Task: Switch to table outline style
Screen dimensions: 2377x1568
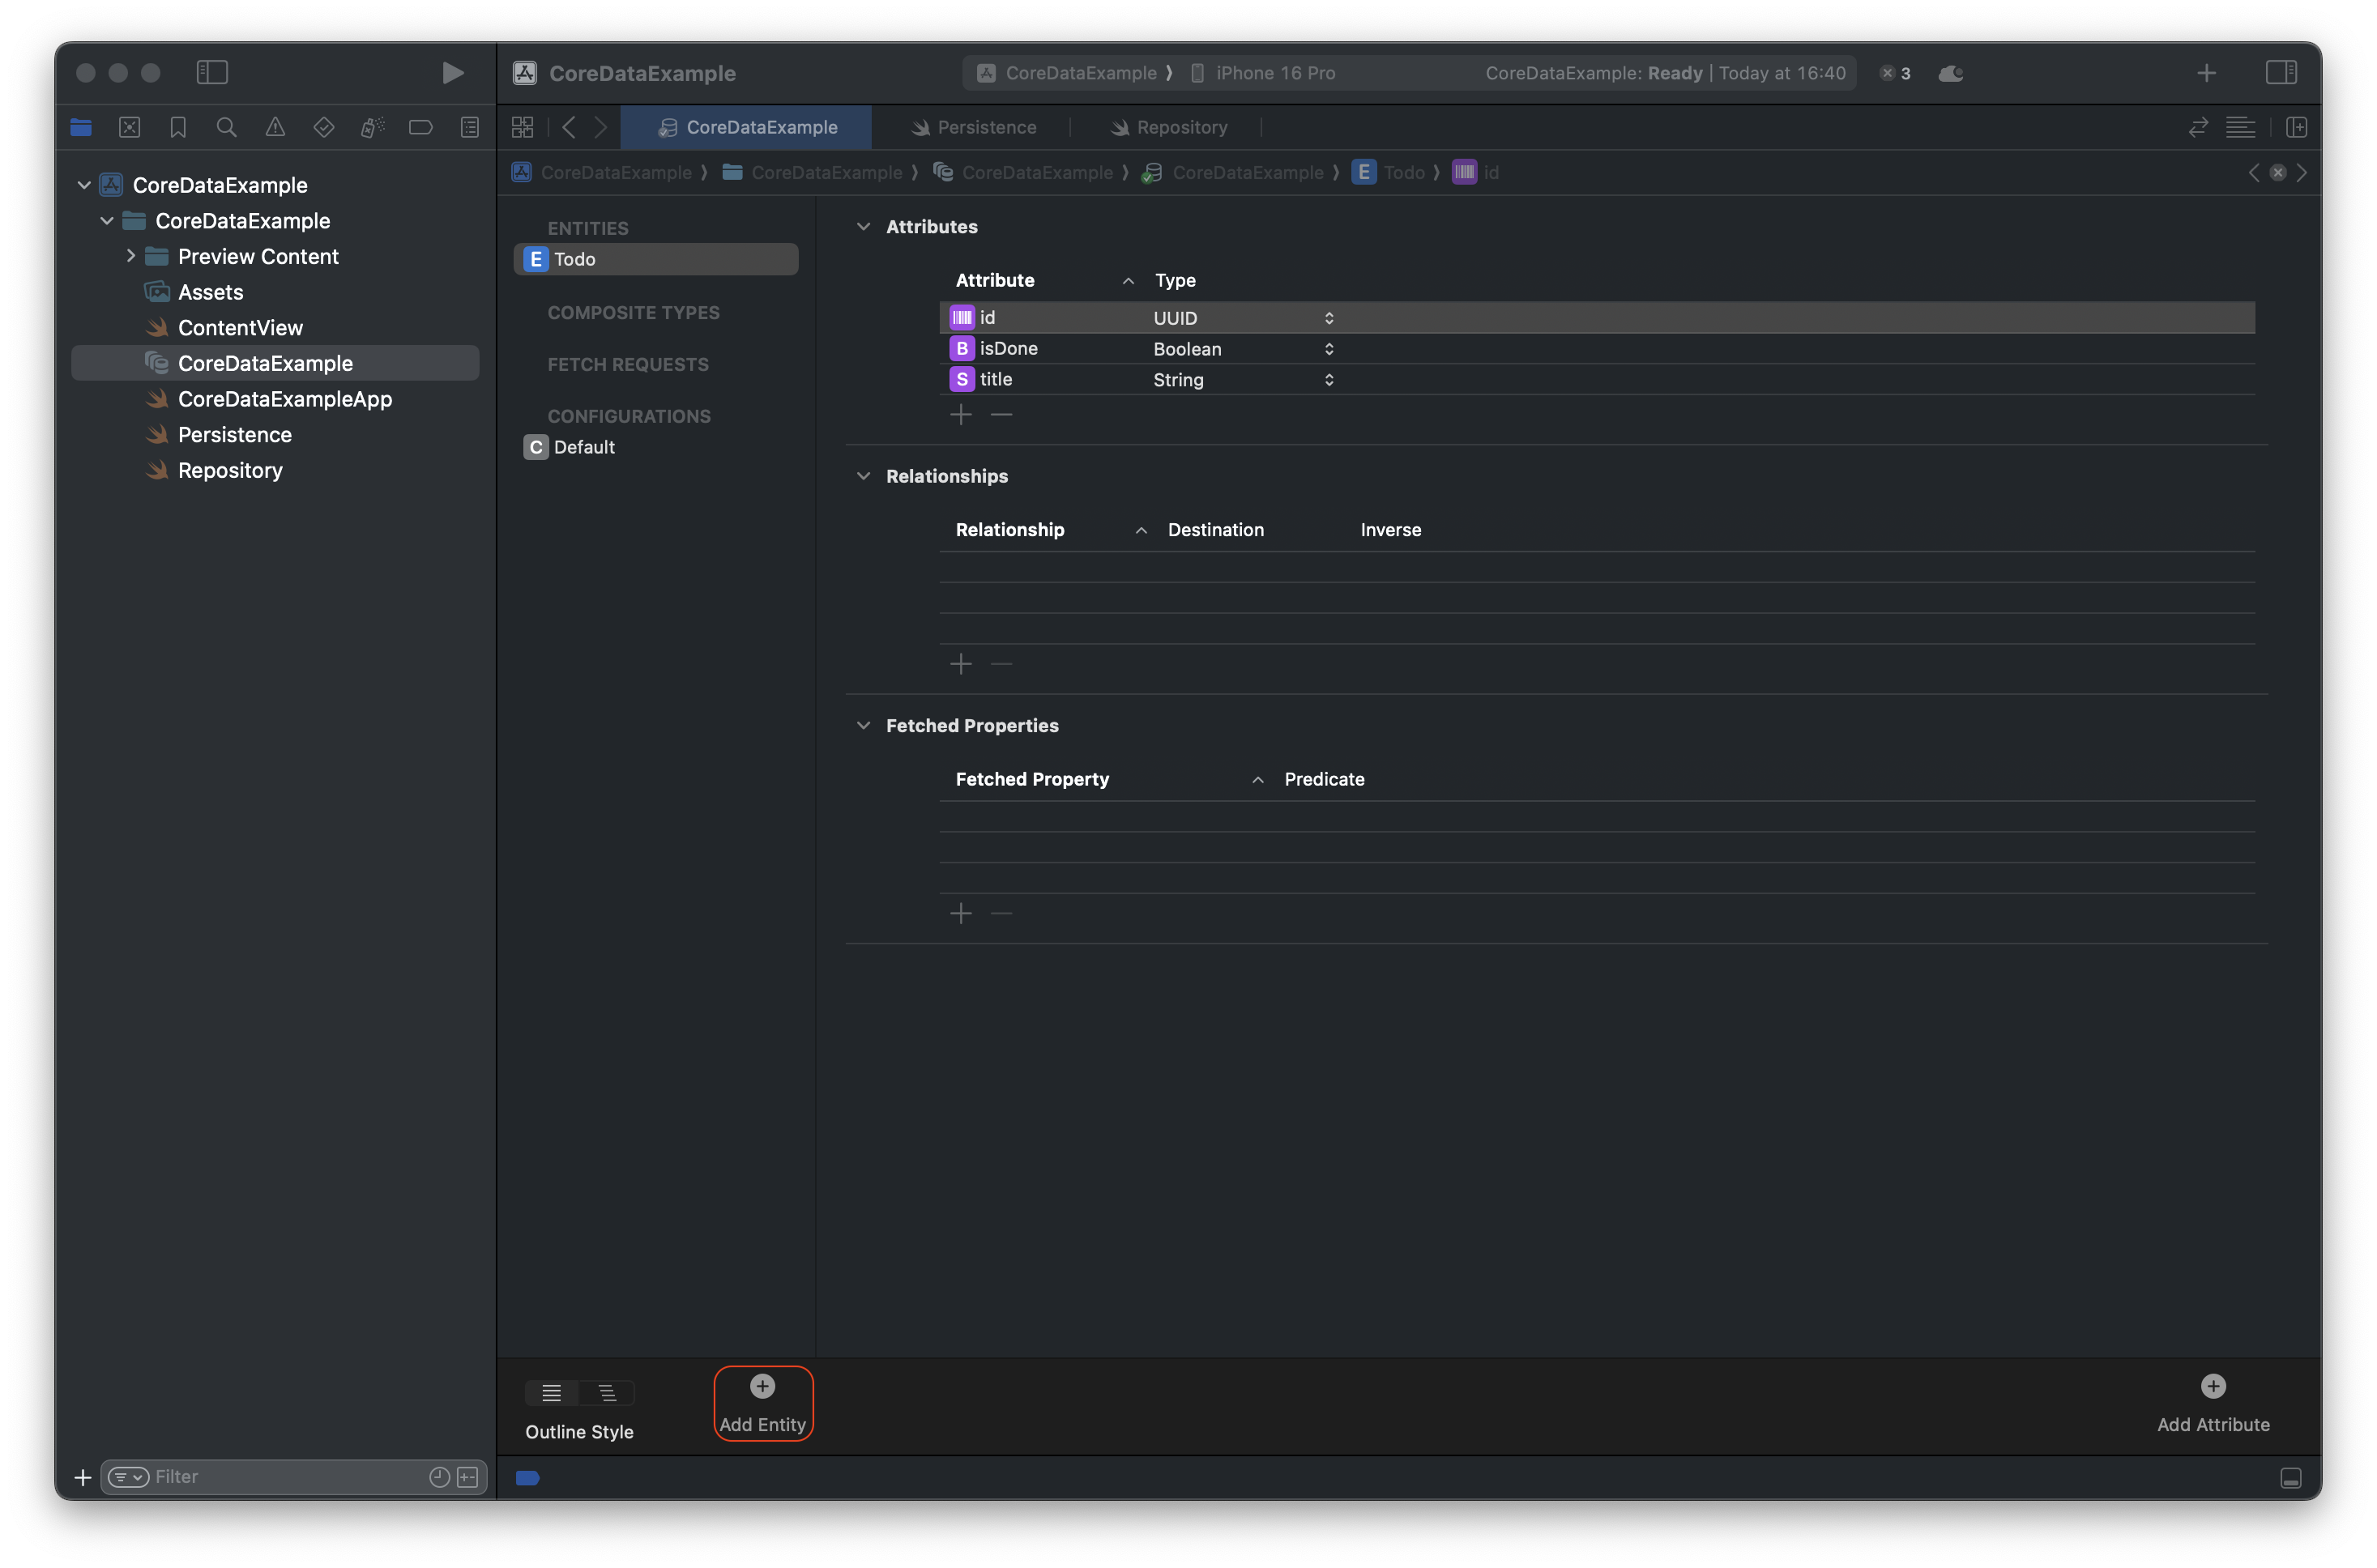Action: (552, 1392)
